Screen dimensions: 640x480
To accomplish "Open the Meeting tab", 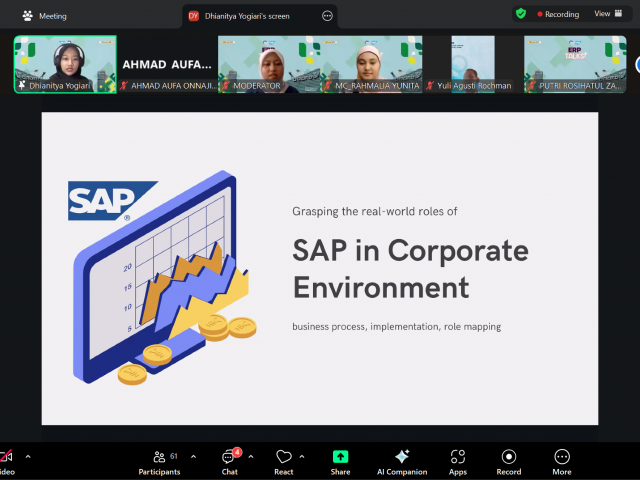I will click(44, 16).
